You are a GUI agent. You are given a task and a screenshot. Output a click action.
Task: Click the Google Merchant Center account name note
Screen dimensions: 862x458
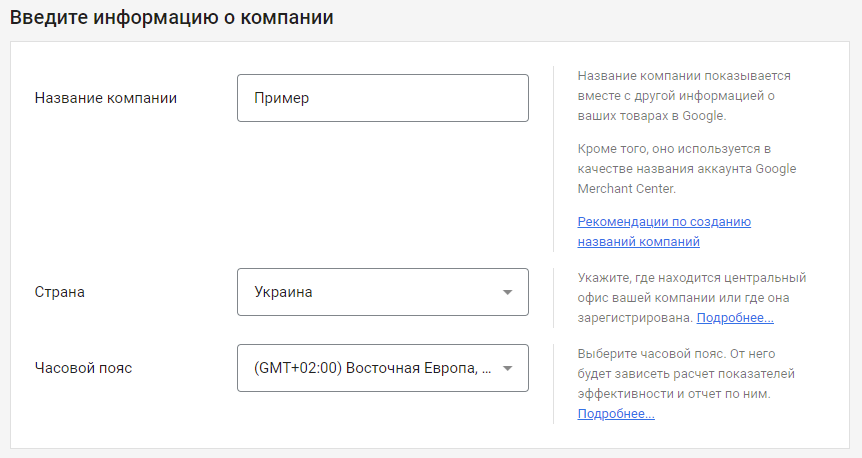[686, 168]
